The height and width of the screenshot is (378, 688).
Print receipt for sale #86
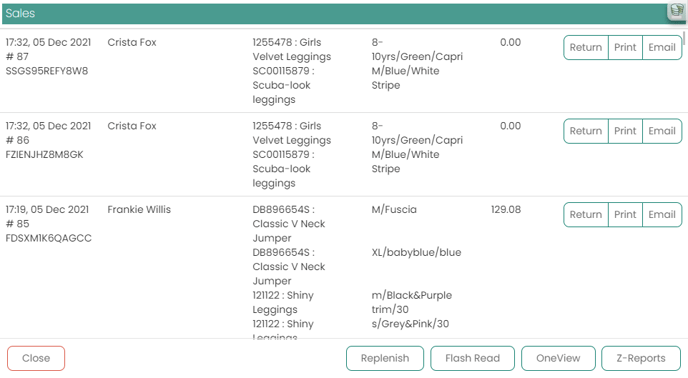point(625,131)
